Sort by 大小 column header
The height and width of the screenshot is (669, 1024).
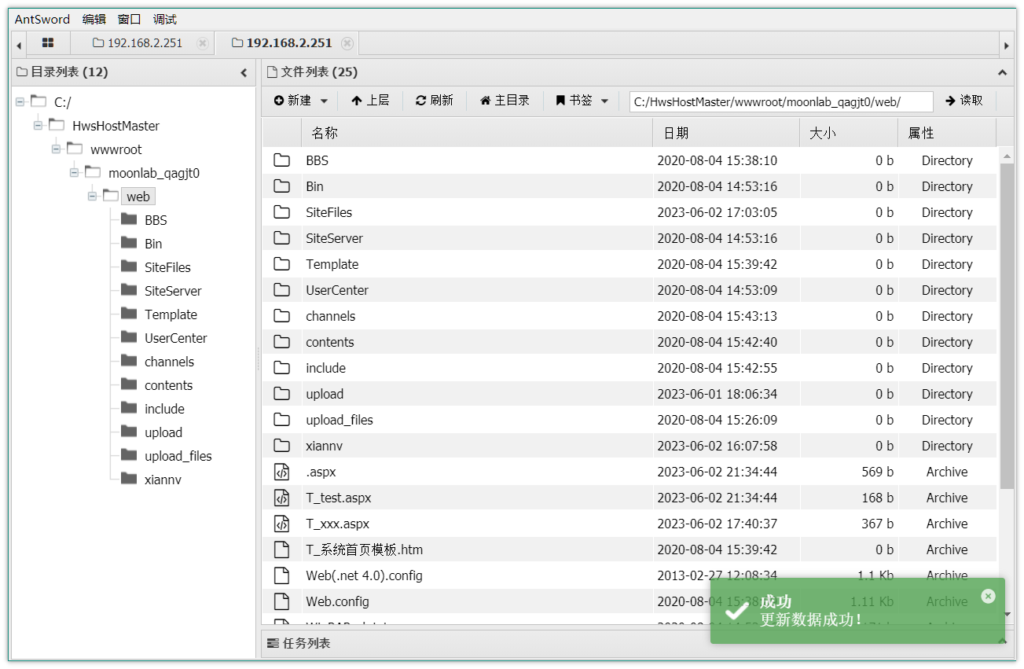point(849,133)
